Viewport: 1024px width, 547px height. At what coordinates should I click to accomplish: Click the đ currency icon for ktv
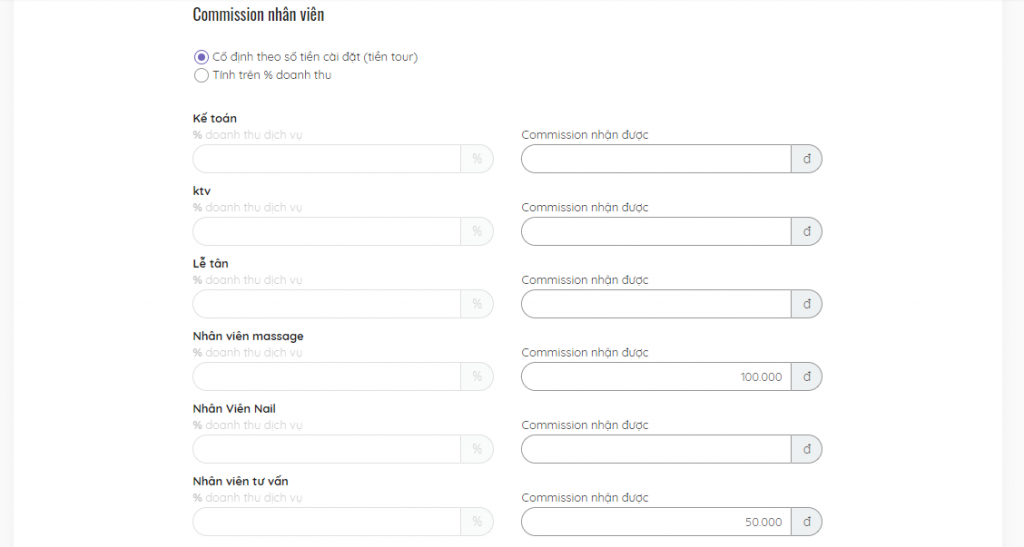click(x=807, y=231)
